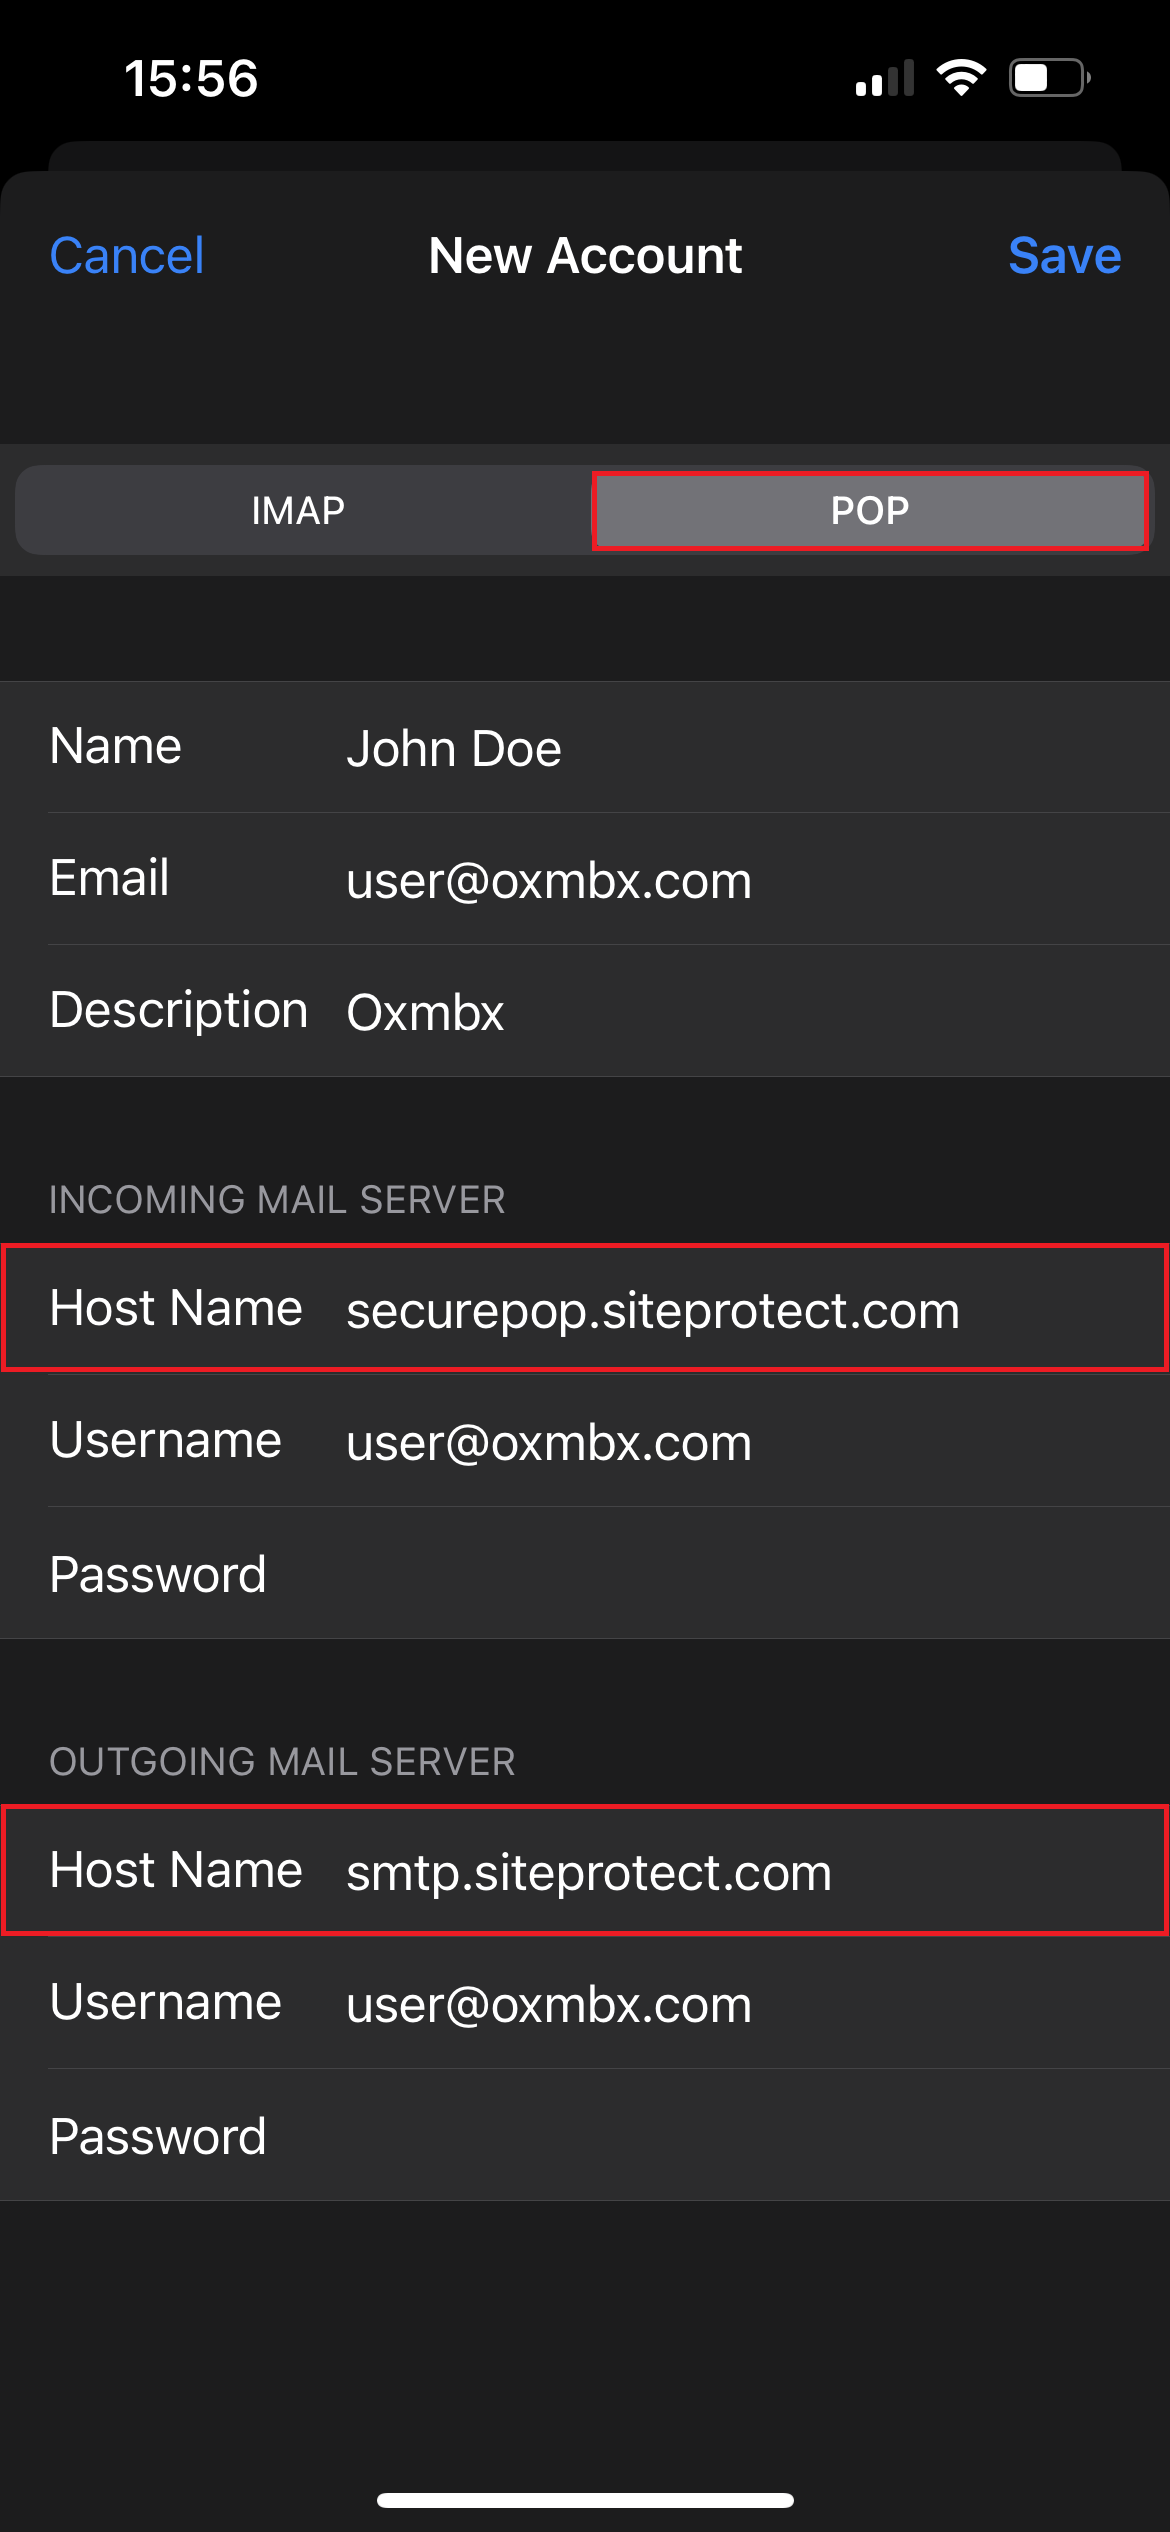Image resolution: width=1170 pixels, height=2532 pixels.
Task: Tap the battery indicator icon
Action: click(1049, 78)
